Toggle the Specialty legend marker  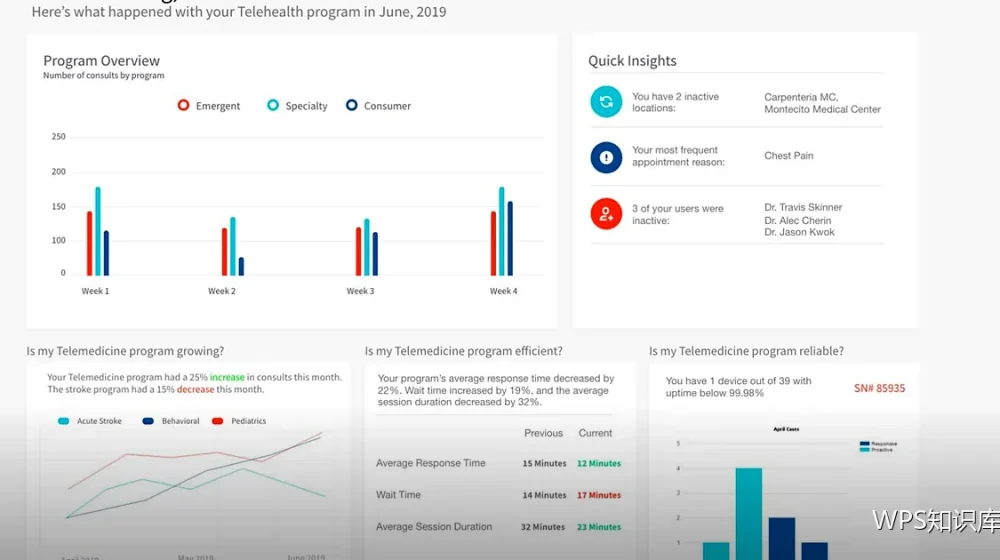click(x=273, y=105)
